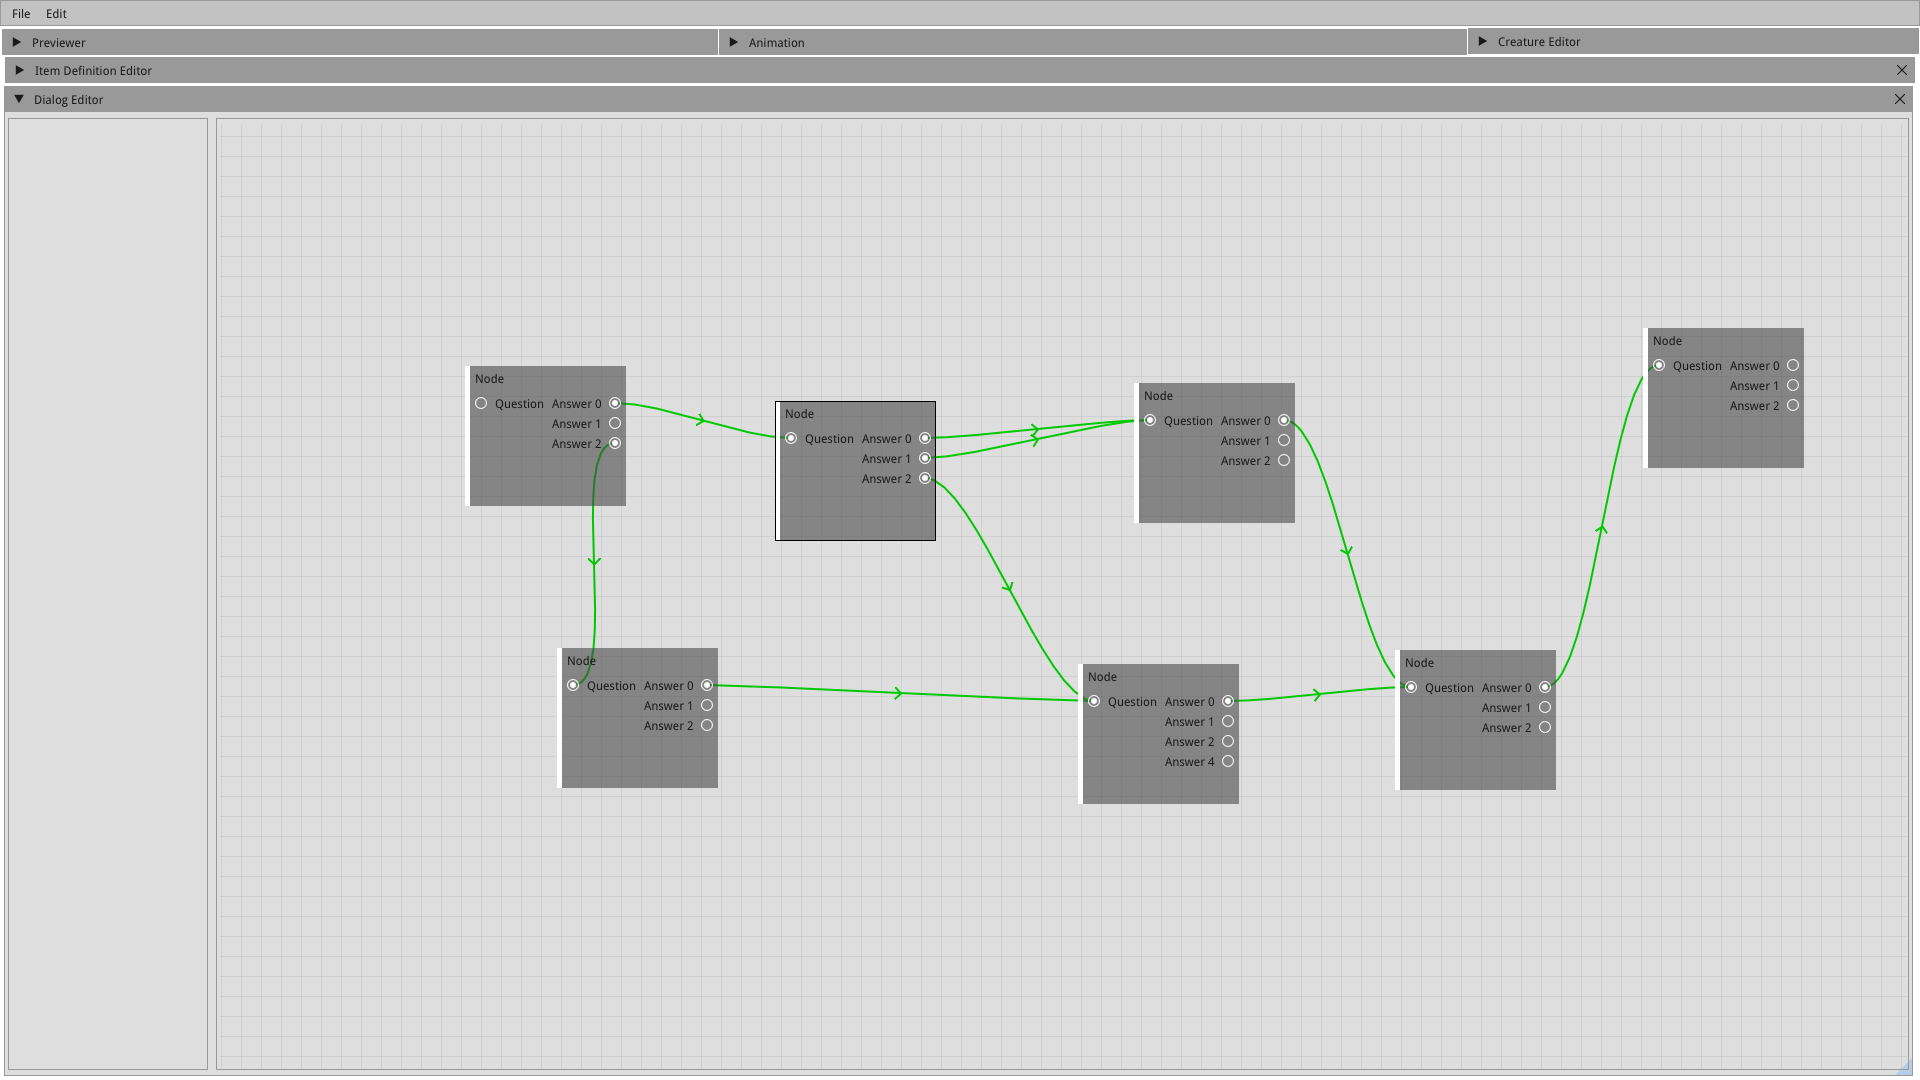The image size is (1920, 1080).
Task: Select the node containing Answer 4 by title
Action: click(1102, 677)
